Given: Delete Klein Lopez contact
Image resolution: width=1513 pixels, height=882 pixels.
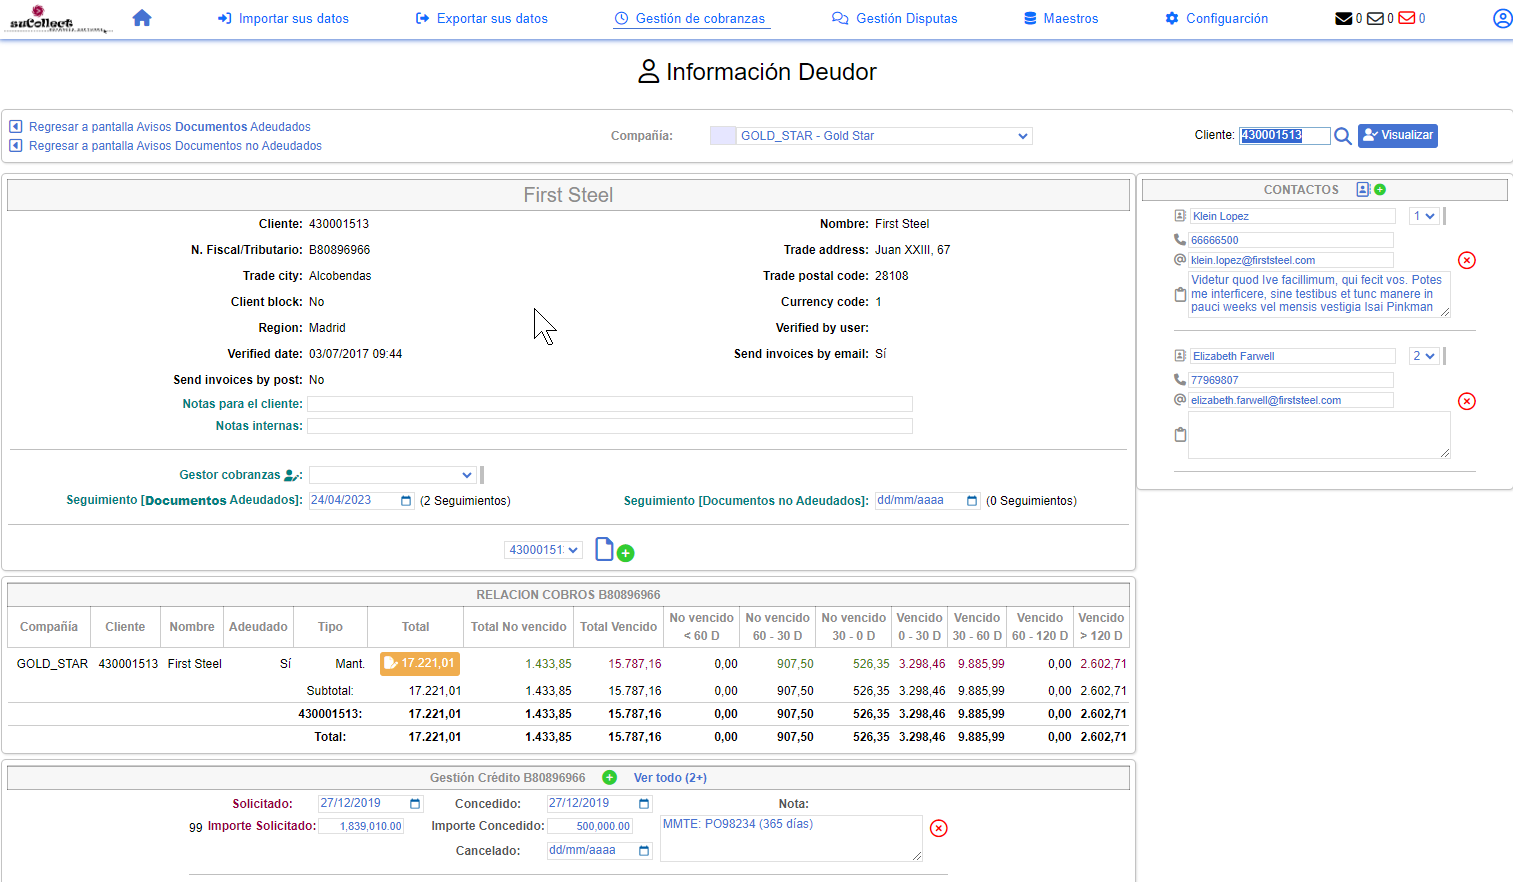Looking at the screenshot, I should (1467, 260).
